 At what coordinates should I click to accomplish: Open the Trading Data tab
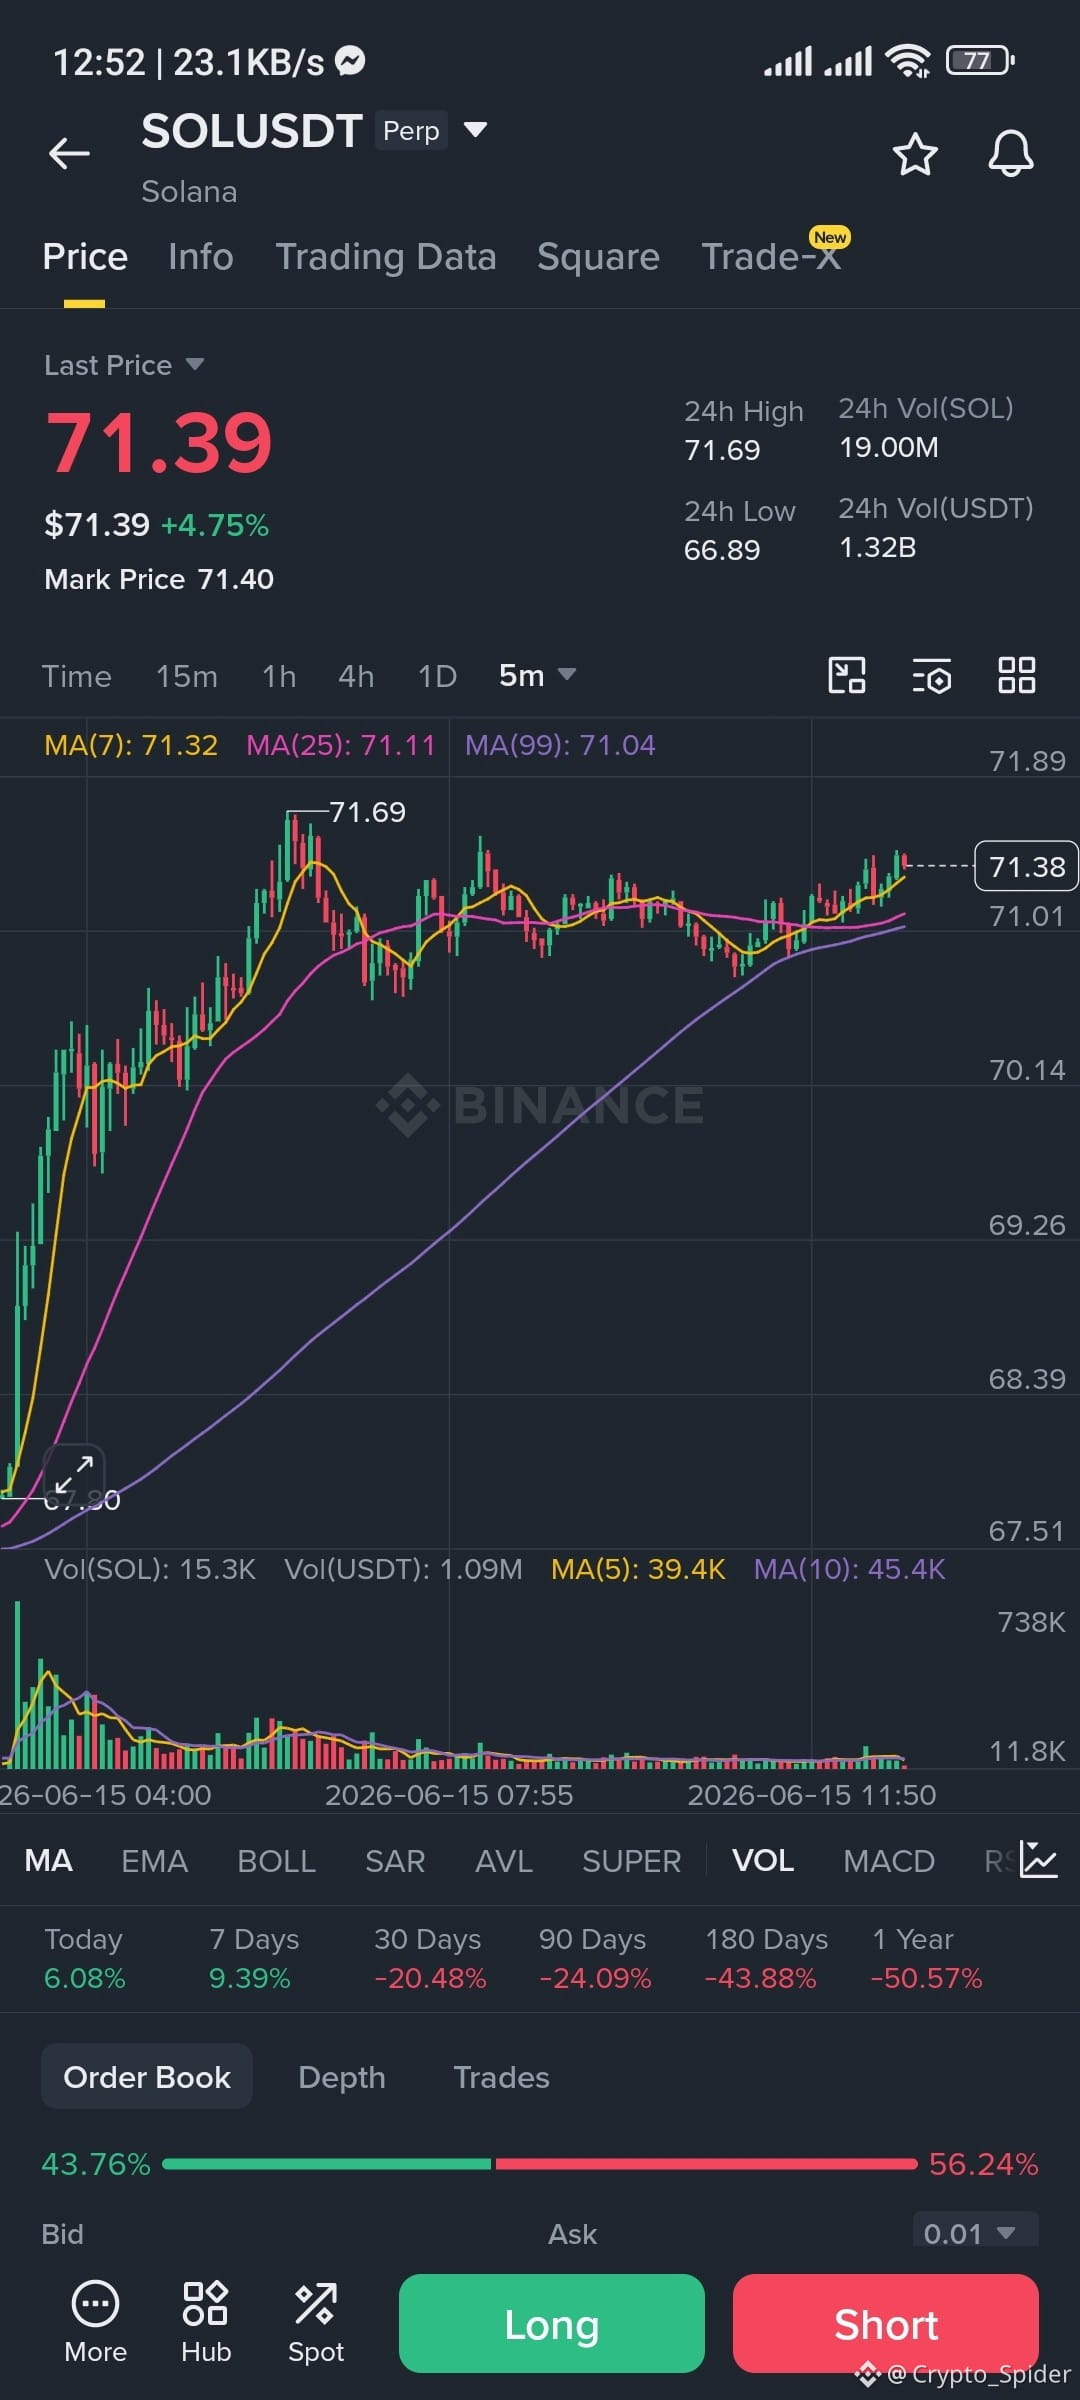[x=386, y=257]
